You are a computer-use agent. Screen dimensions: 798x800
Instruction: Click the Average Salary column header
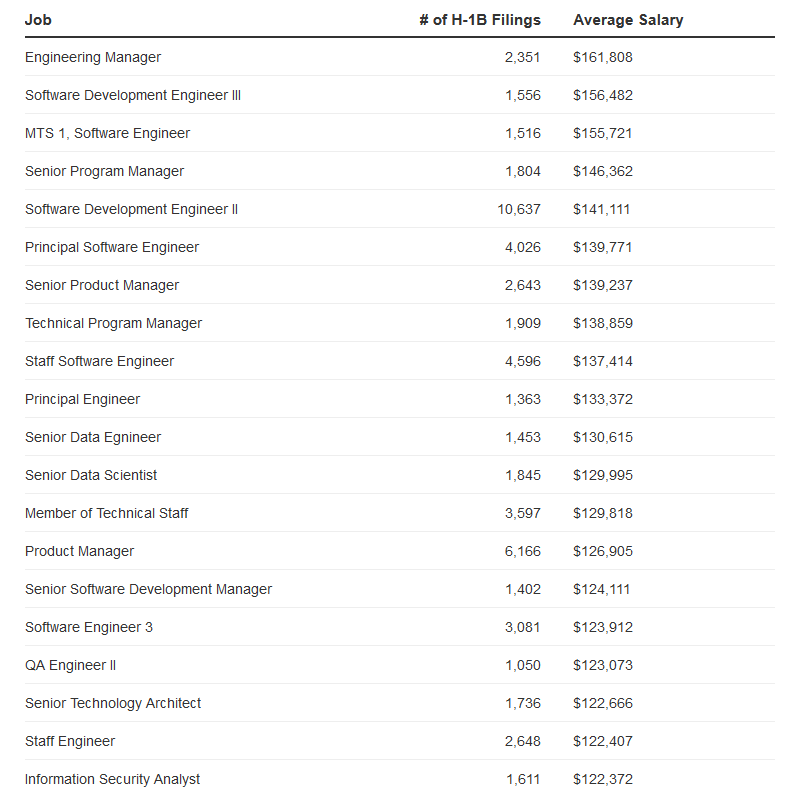[628, 20]
